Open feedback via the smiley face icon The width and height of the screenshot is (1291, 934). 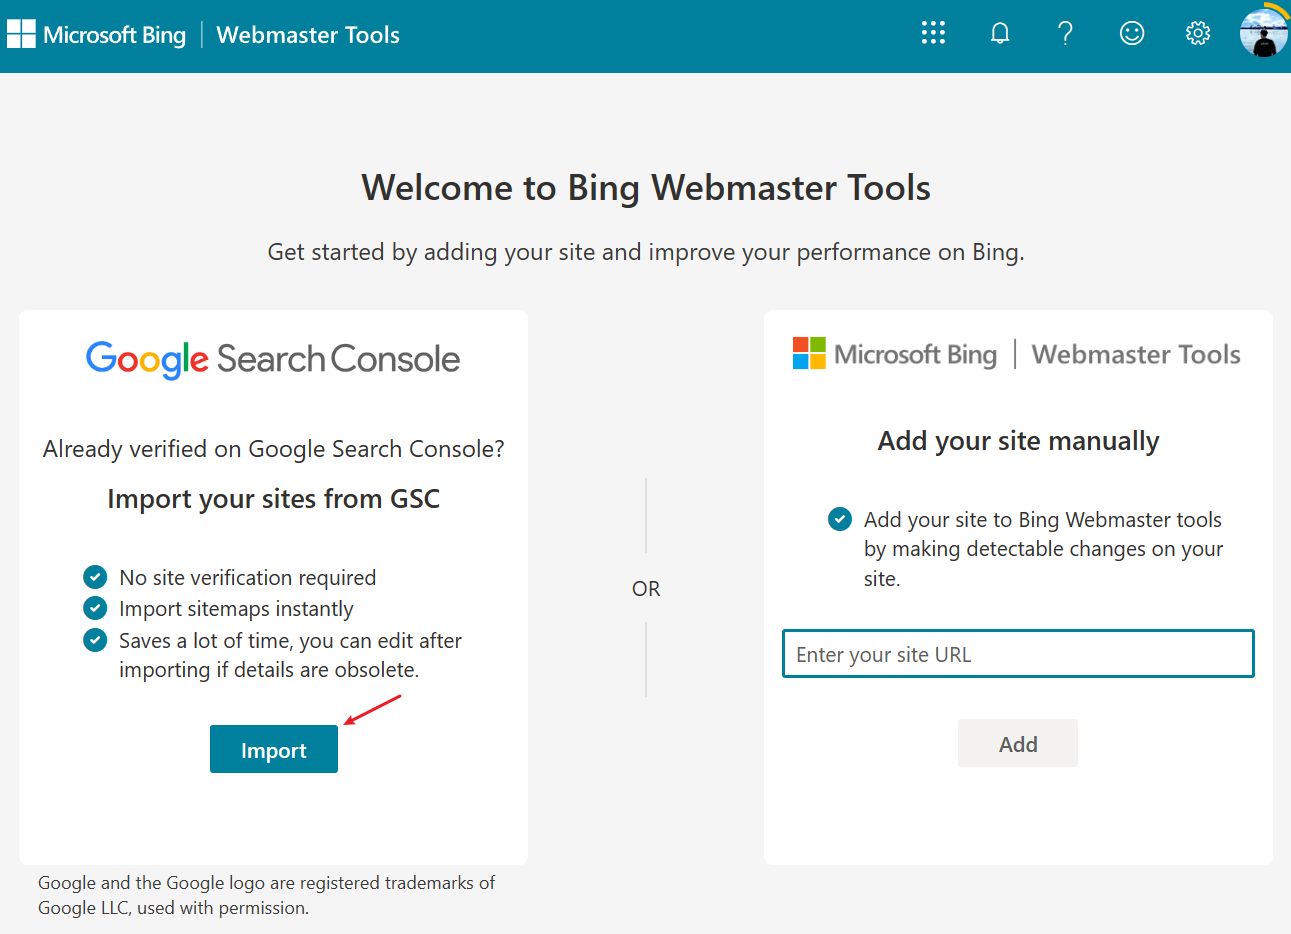click(x=1131, y=33)
